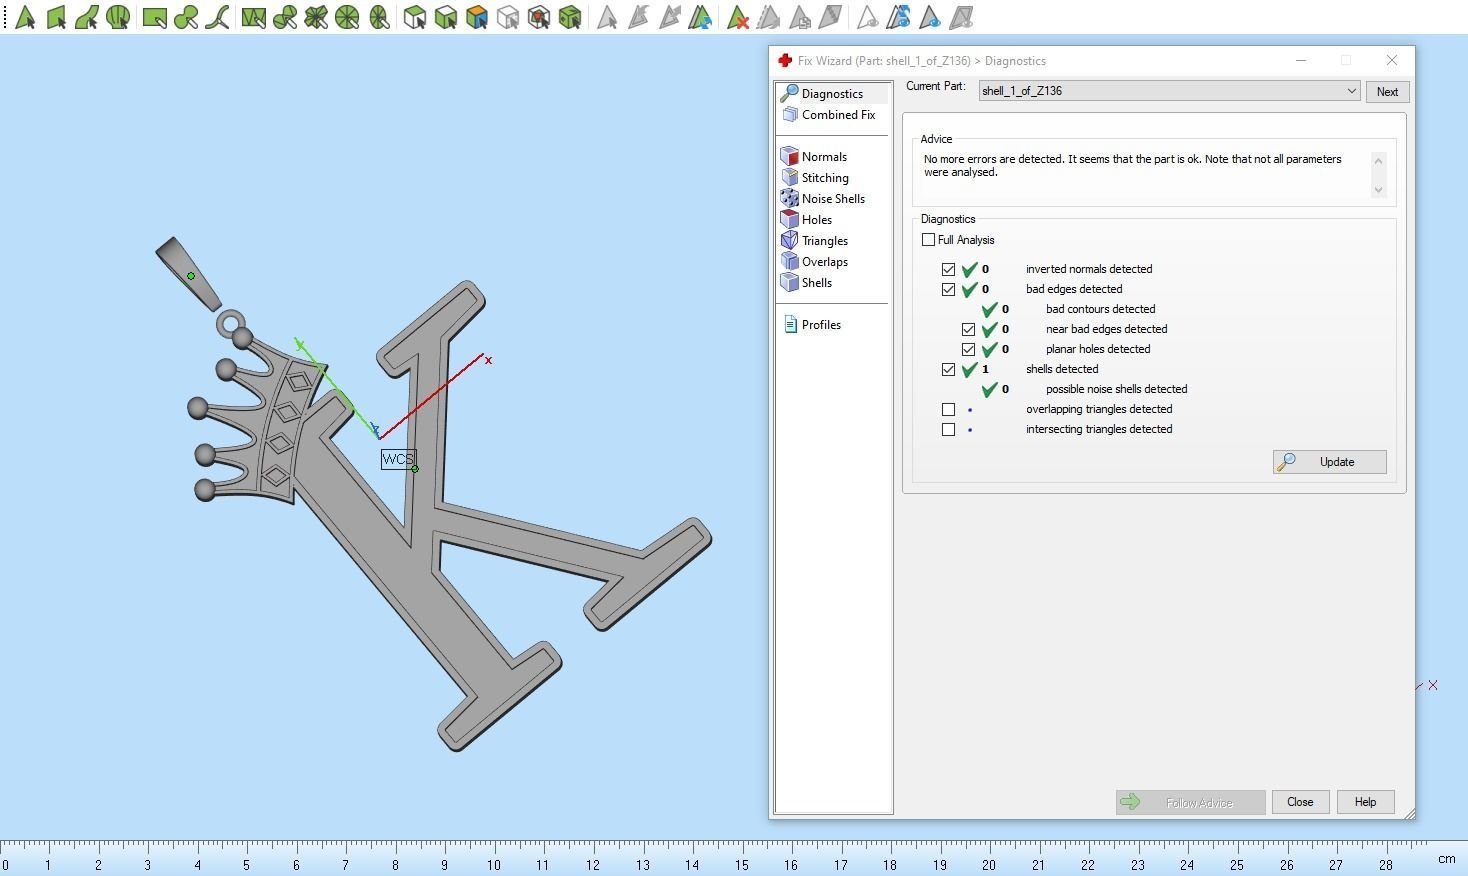Pick the round segmented wheel marking tool
The image size is (1468, 876).
[347, 17]
